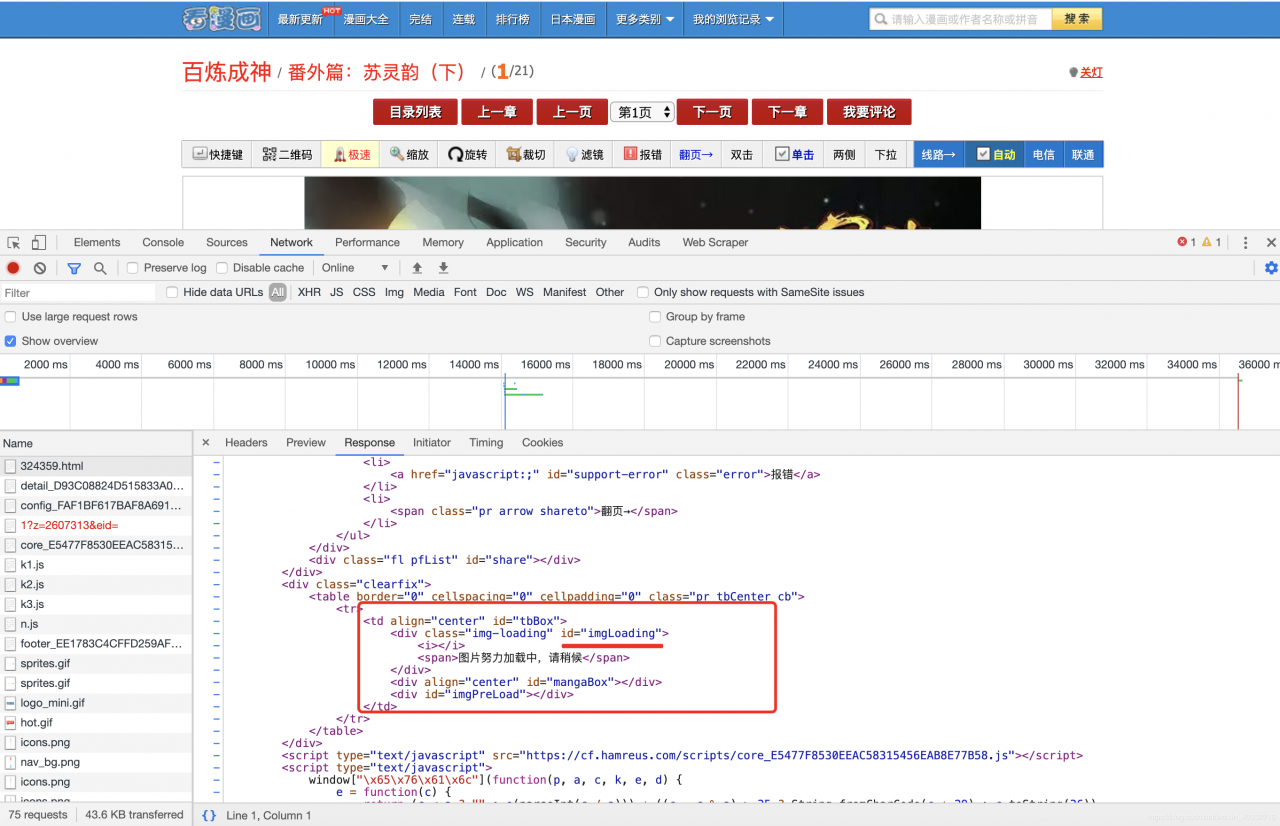Image resolution: width=1280 pixels, height=826 pixels.
Task: Open the 滤镜 filter tool
Action: [584, 155]
